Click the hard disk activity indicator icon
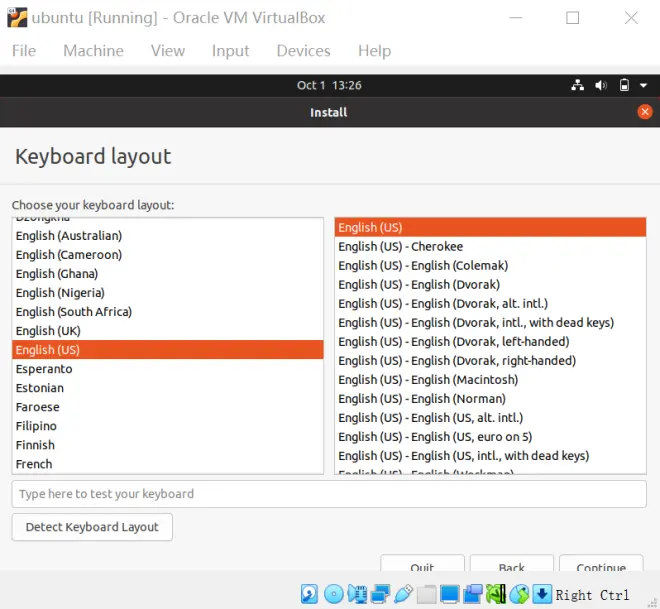Image resolution: width=660 pixels, height=609 pixels. 309,594
